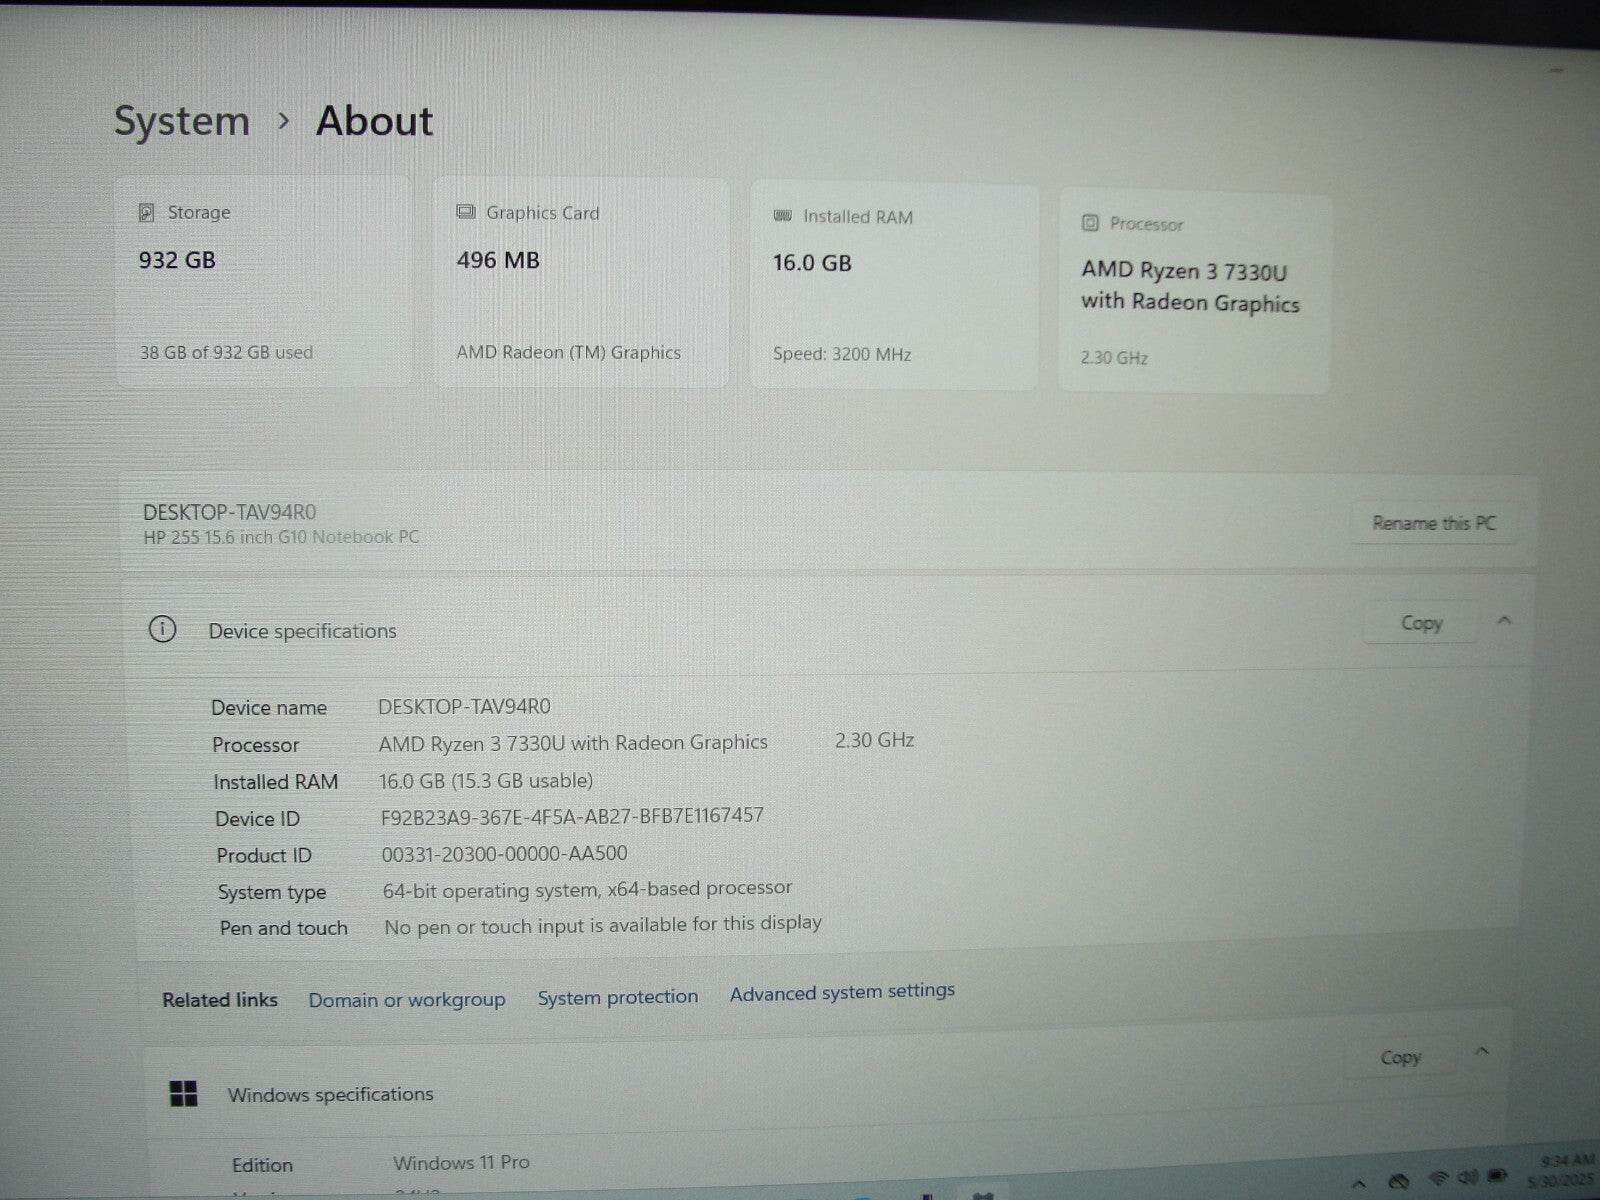The image size is (1600, 1200).
Task: Open Wi-Fi network icon in system tray
Action: coord(1438,1178)
